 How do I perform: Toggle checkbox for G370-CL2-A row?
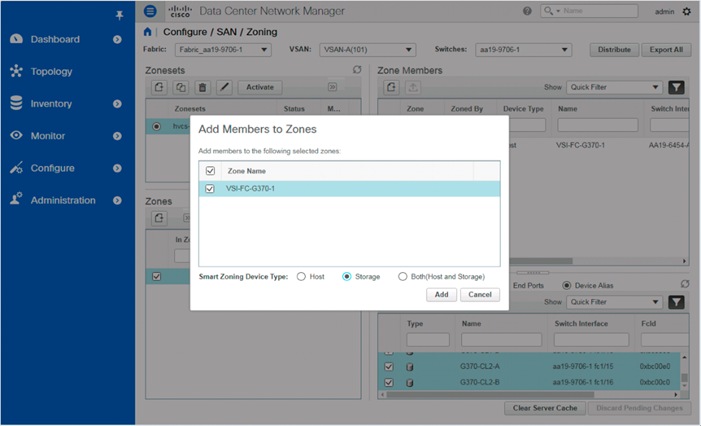[389, 367]
